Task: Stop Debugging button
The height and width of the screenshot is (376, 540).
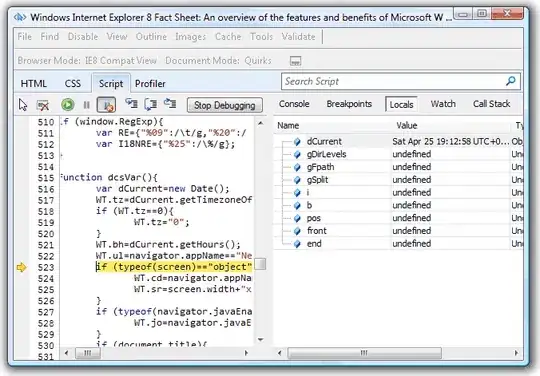Action: [225, 105]
